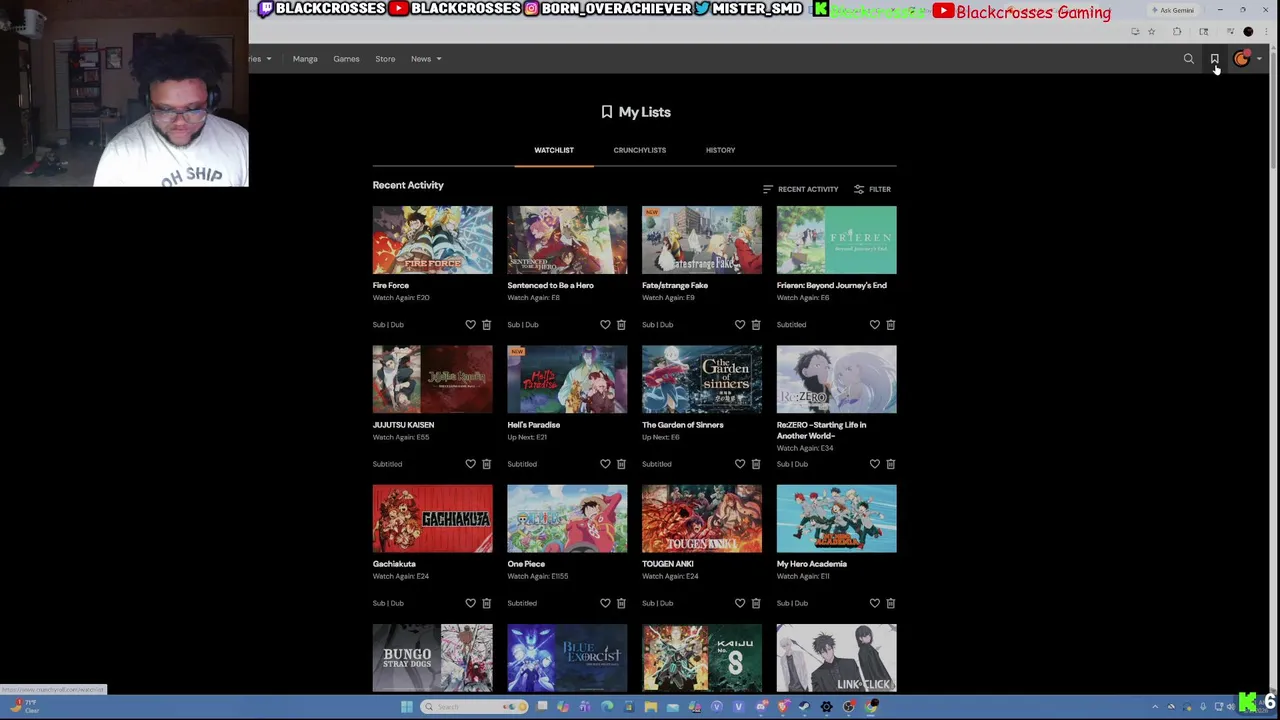Open the My Hero Academia title link

tap(812, 564)
